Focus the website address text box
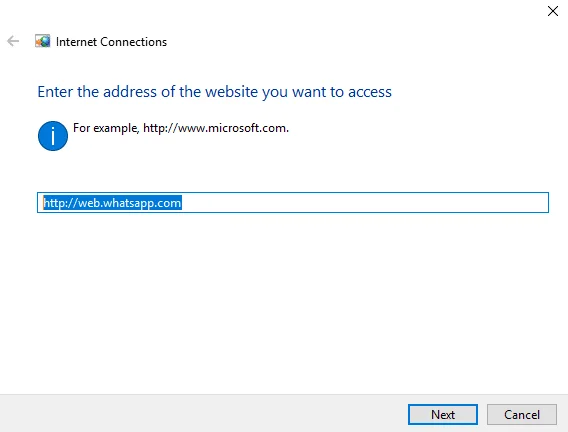The height and width of the screenshot is (432, 568). click(x=293, y=202)
